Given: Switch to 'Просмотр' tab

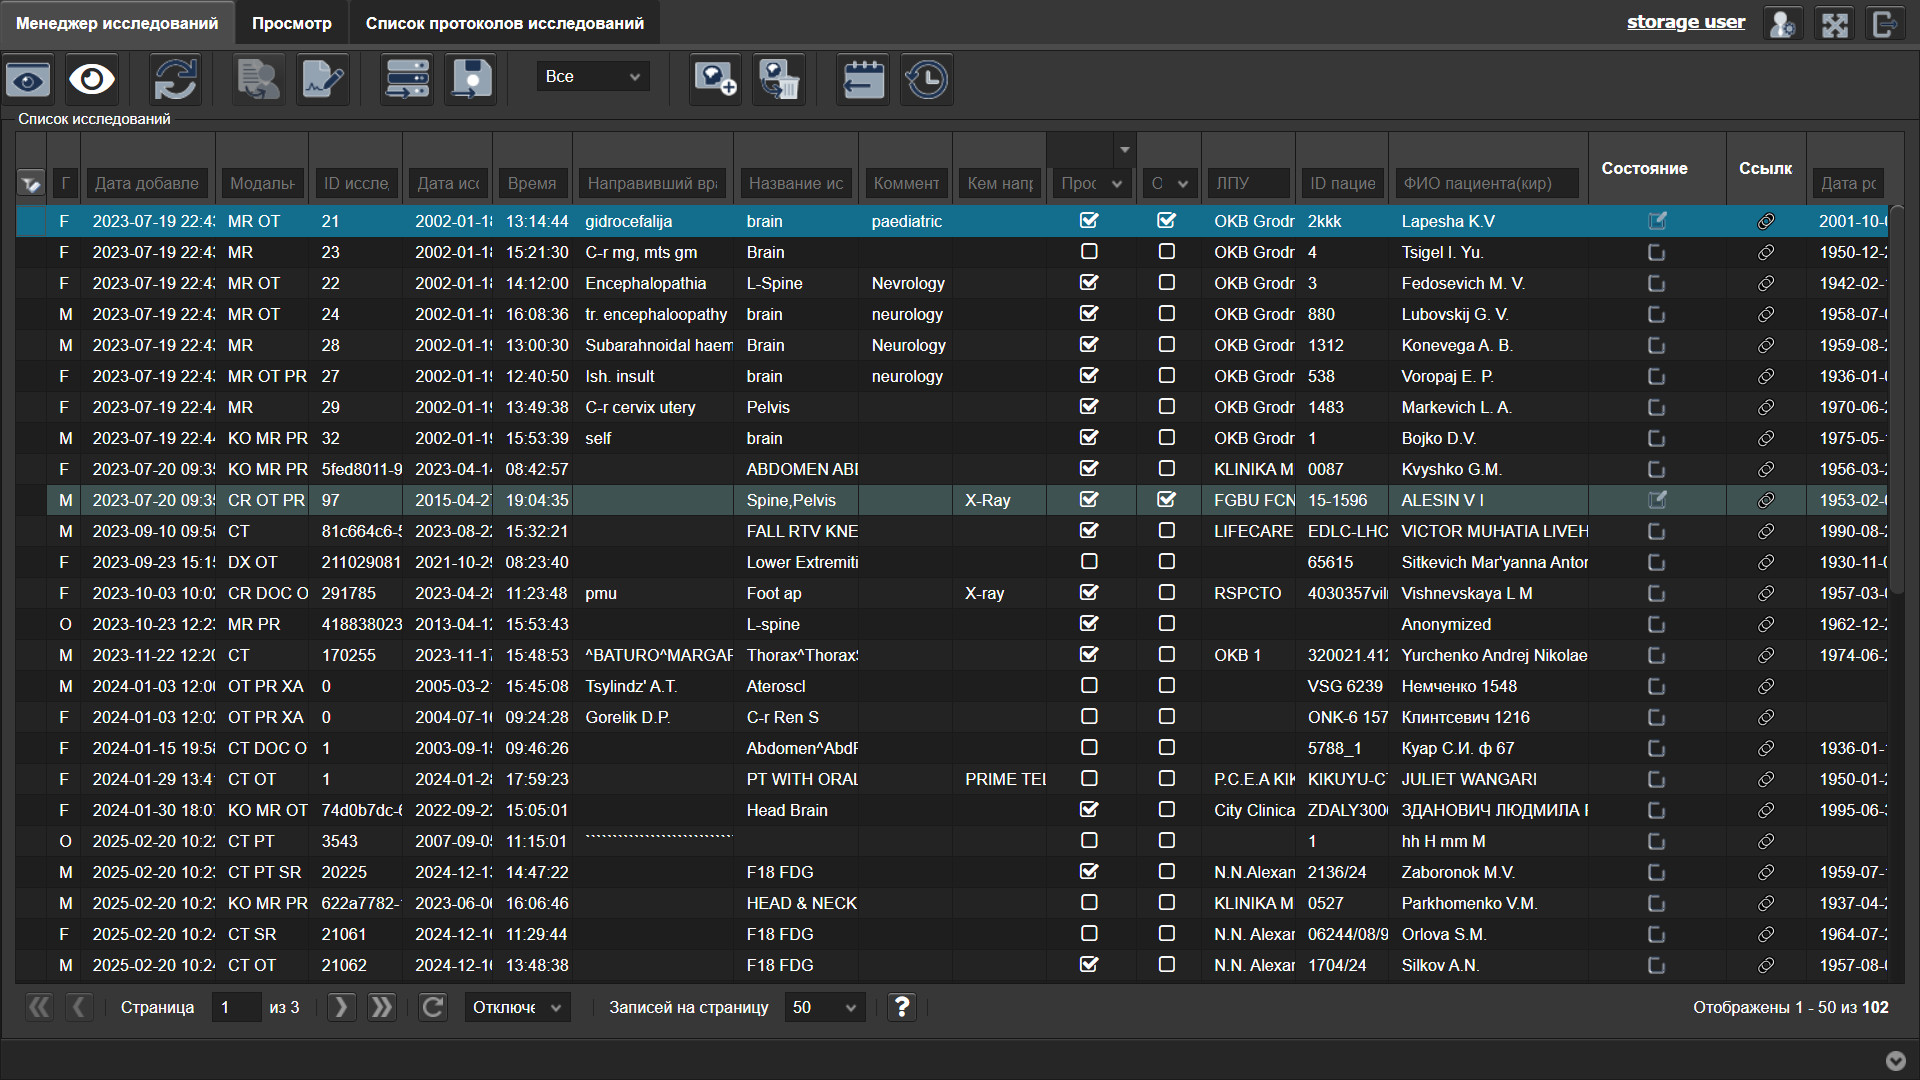Looking at the screenshot, I should (291, 23).
